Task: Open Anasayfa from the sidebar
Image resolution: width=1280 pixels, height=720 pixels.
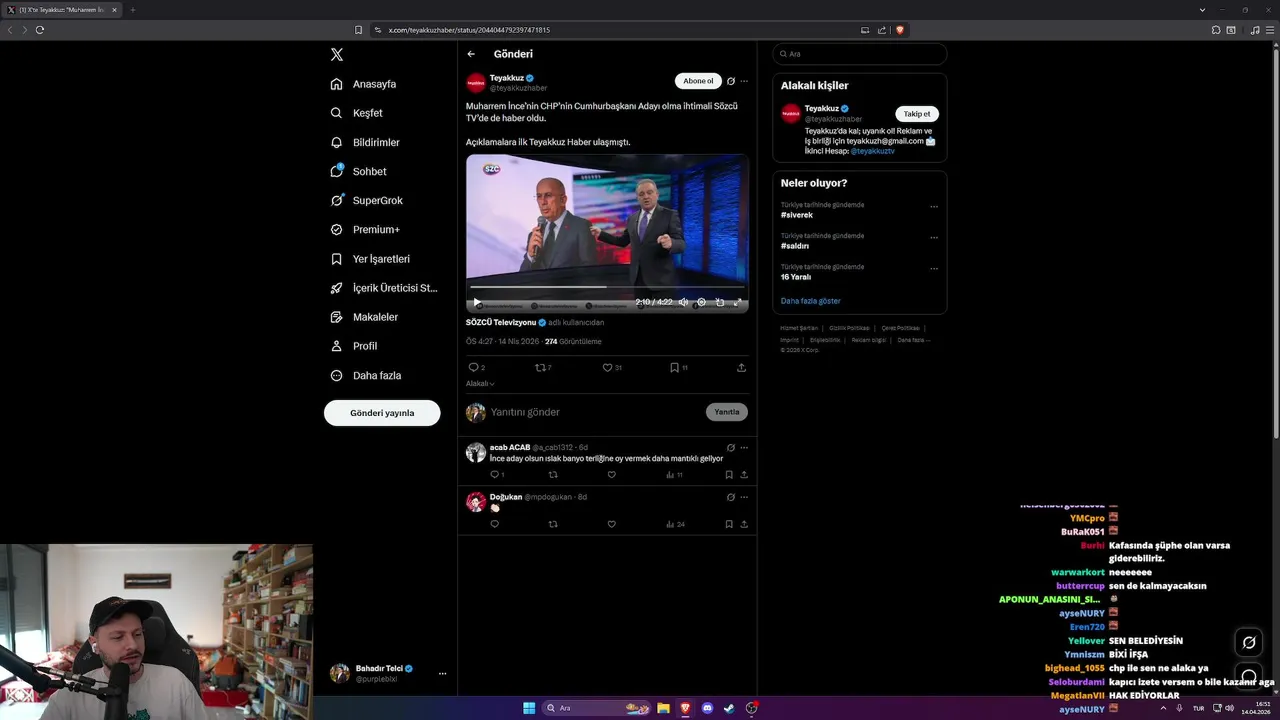Action: 364,84
